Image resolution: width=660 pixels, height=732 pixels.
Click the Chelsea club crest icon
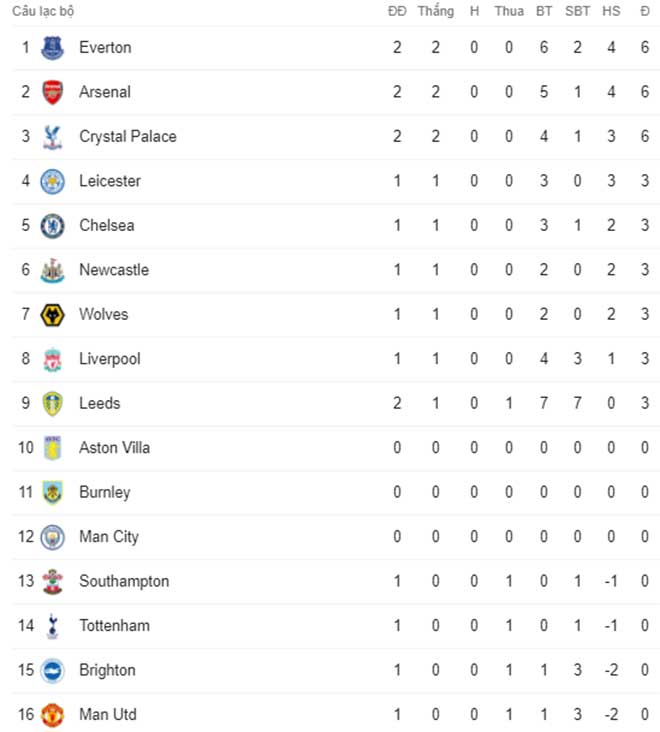(52, 226)
